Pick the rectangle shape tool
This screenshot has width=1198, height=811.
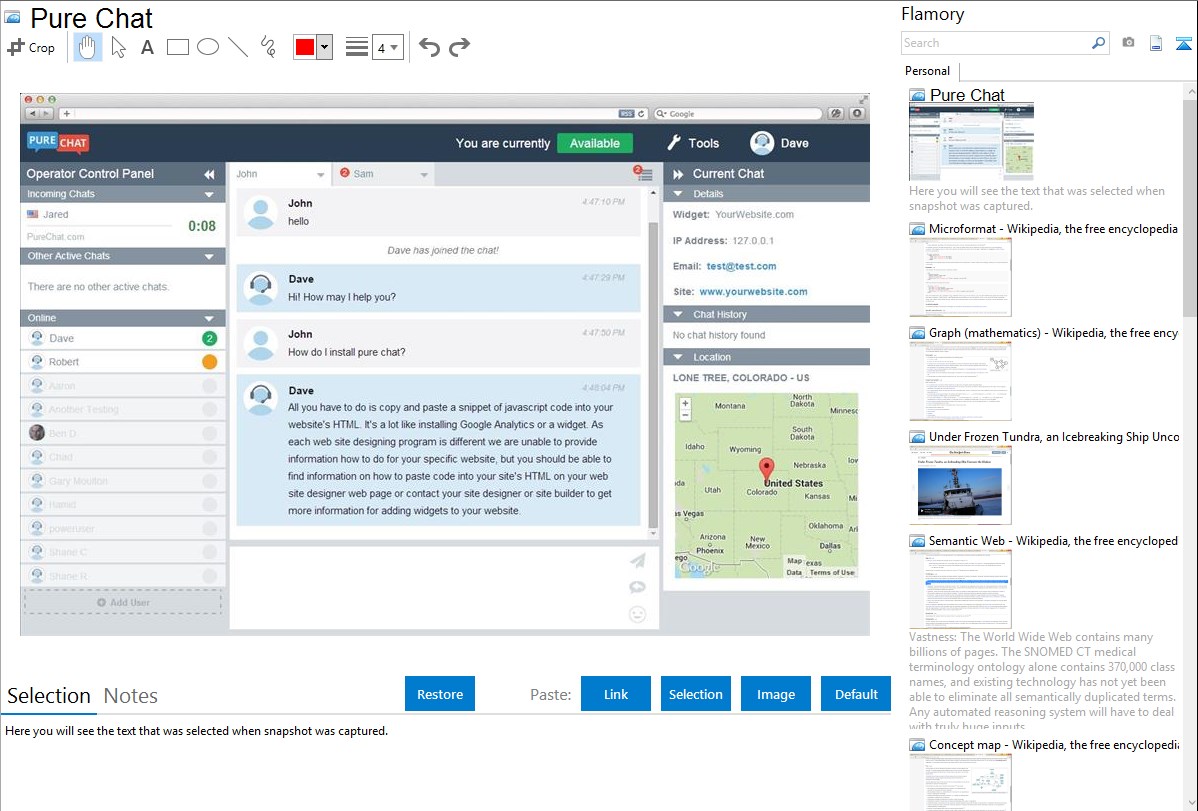click(178, 47)
